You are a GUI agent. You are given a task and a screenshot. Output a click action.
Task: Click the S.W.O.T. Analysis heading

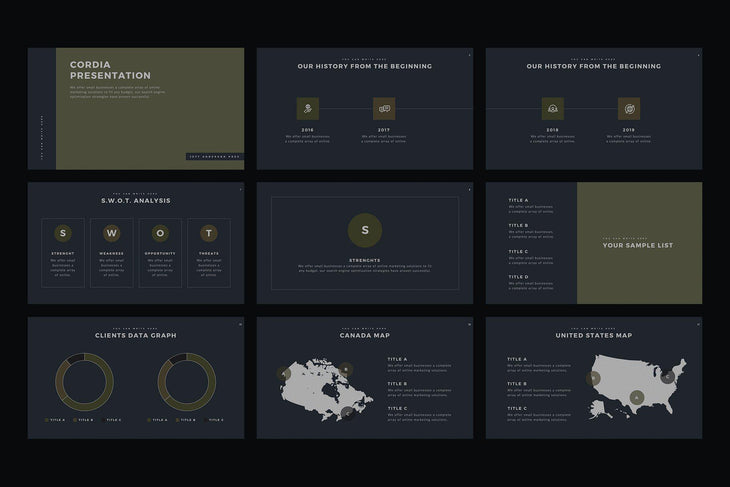tap(136, 200)
